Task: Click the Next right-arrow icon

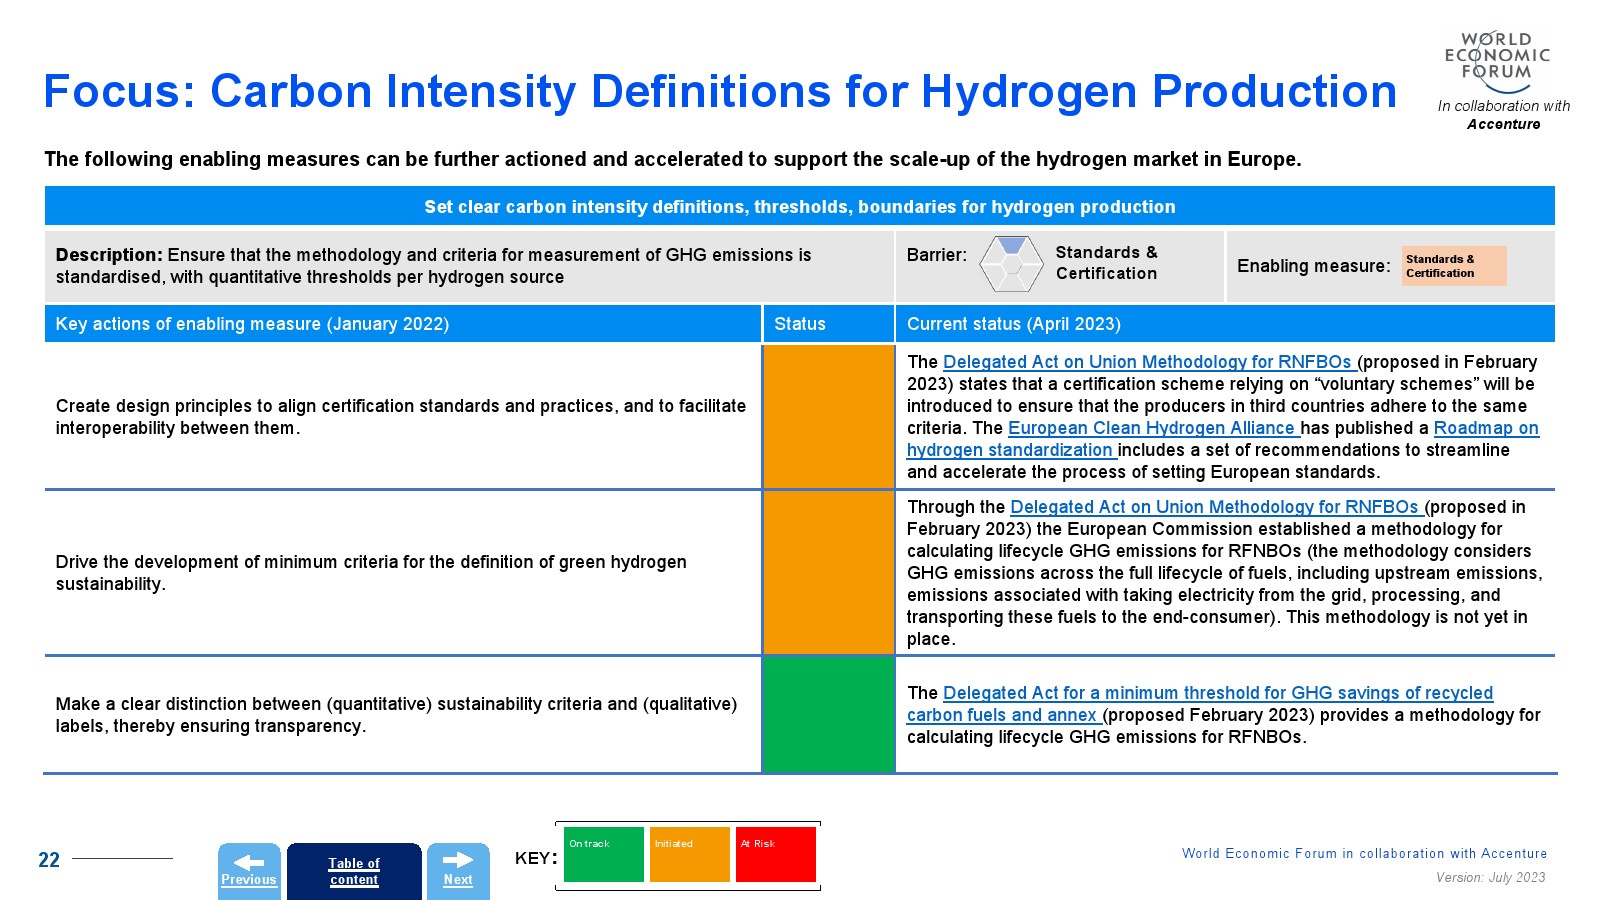Action: click(x=457, y=860)
